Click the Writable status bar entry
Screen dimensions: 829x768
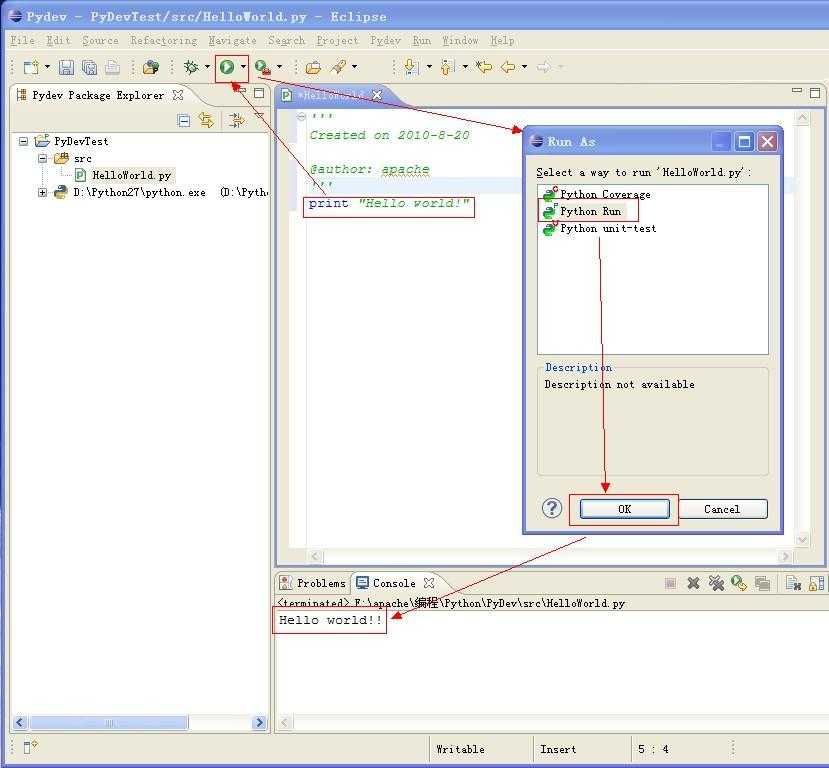click(460, 750)
